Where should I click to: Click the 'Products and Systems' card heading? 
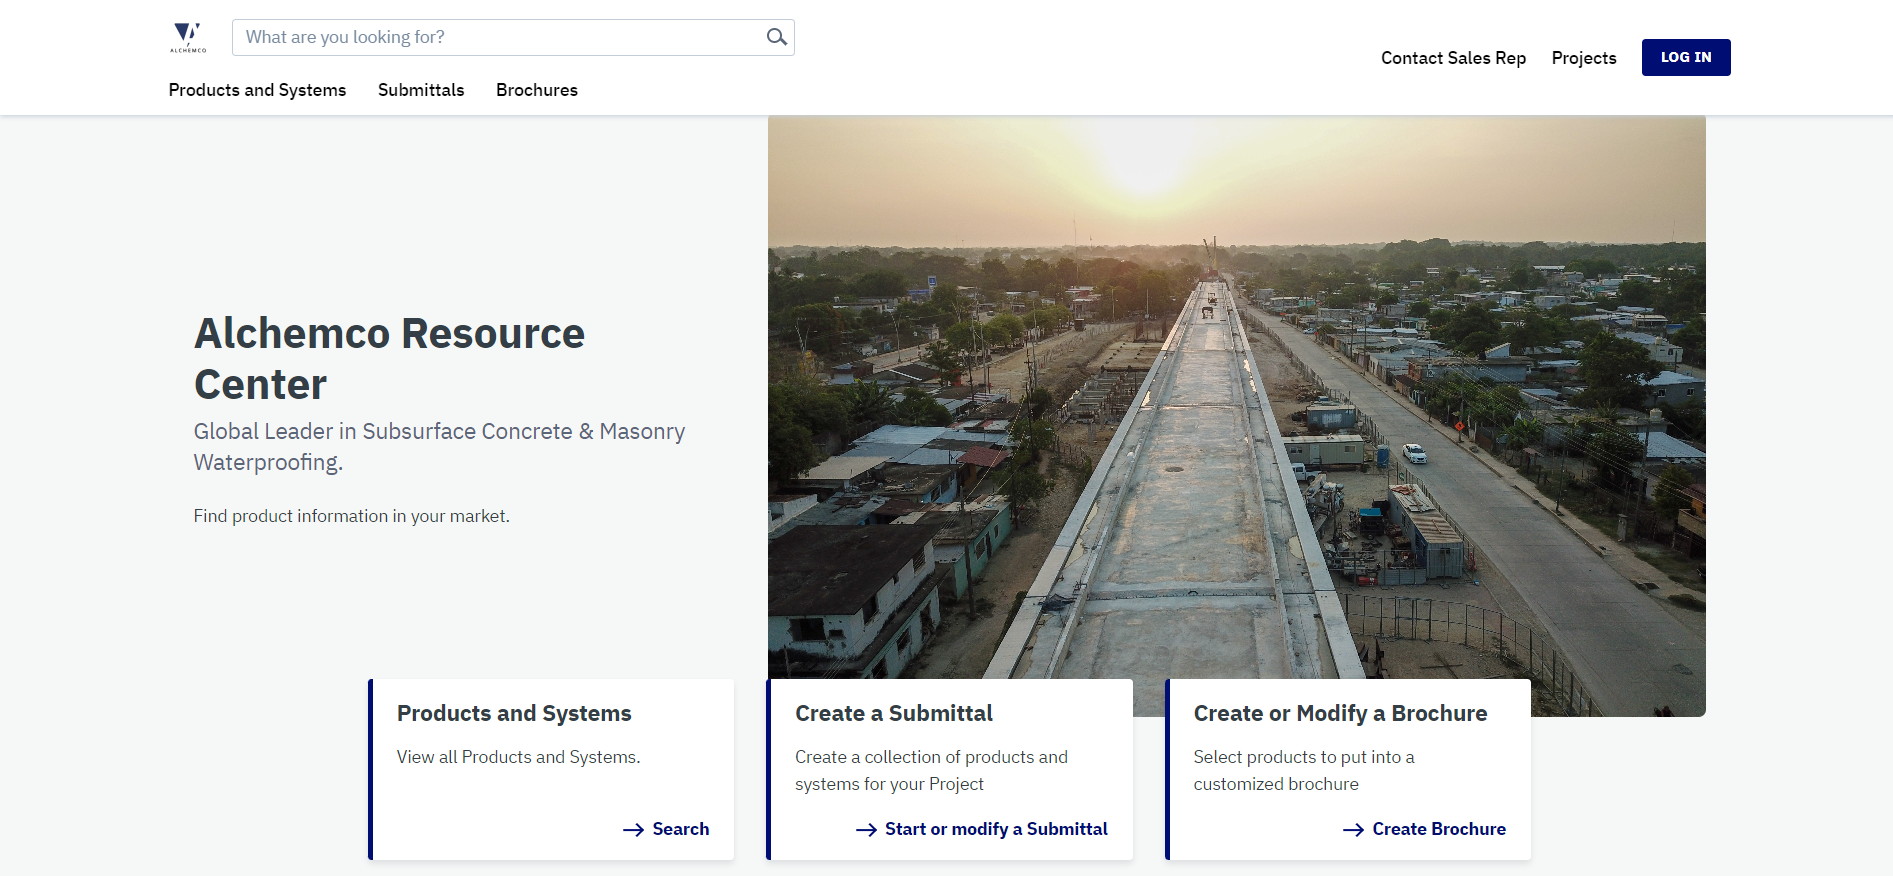[514, 713]
